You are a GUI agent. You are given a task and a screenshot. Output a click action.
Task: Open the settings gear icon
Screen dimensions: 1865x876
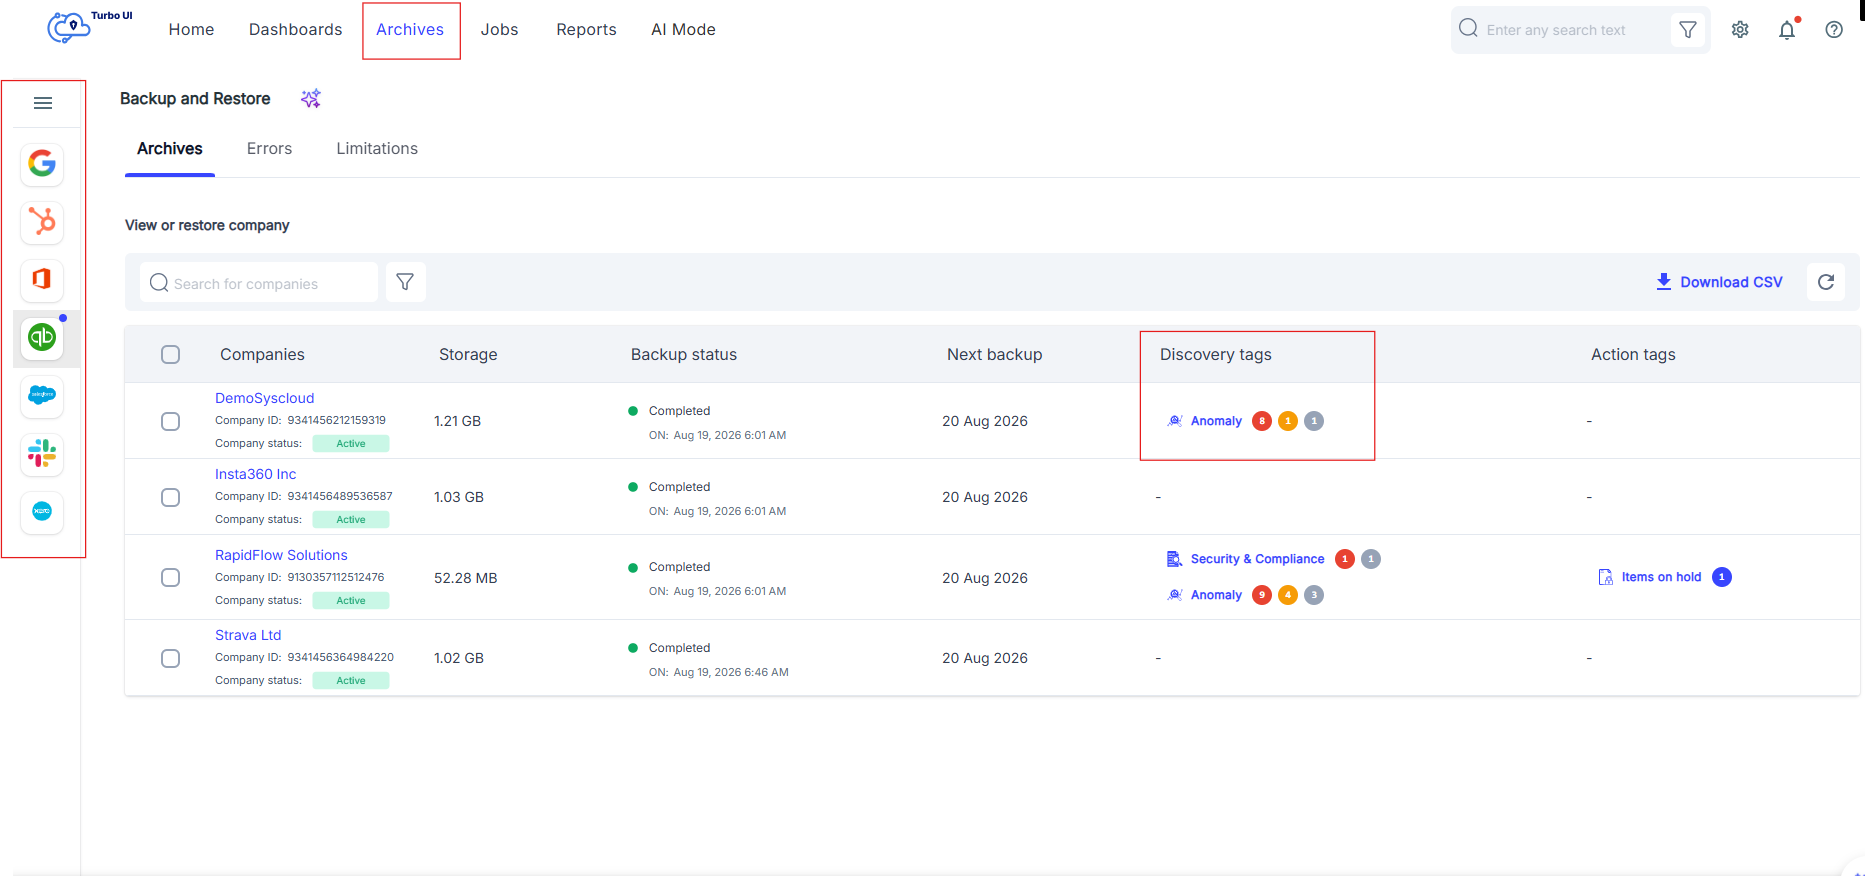(1740, 30)
